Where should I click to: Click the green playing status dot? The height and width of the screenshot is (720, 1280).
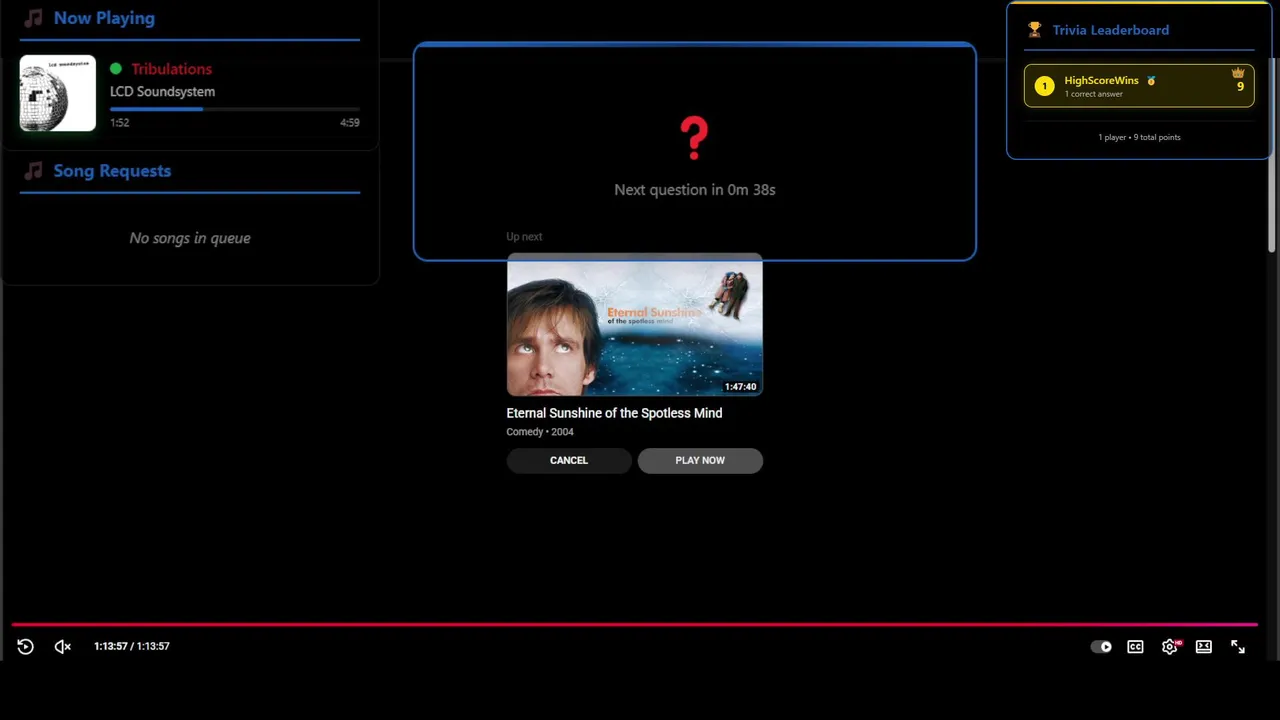[116, 69]
